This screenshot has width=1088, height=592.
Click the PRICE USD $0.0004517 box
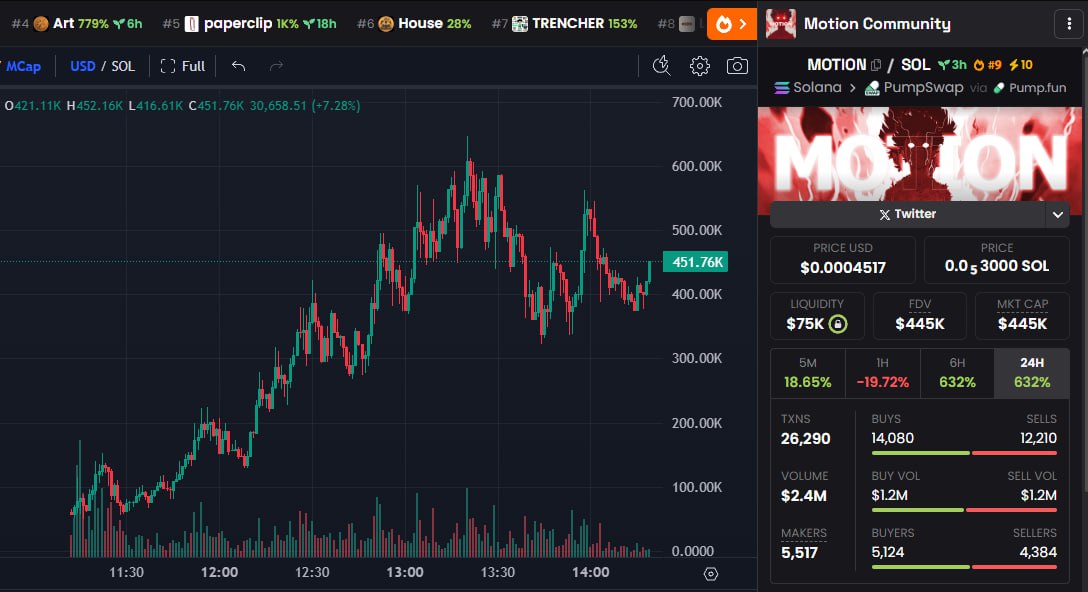click(843, 260)
